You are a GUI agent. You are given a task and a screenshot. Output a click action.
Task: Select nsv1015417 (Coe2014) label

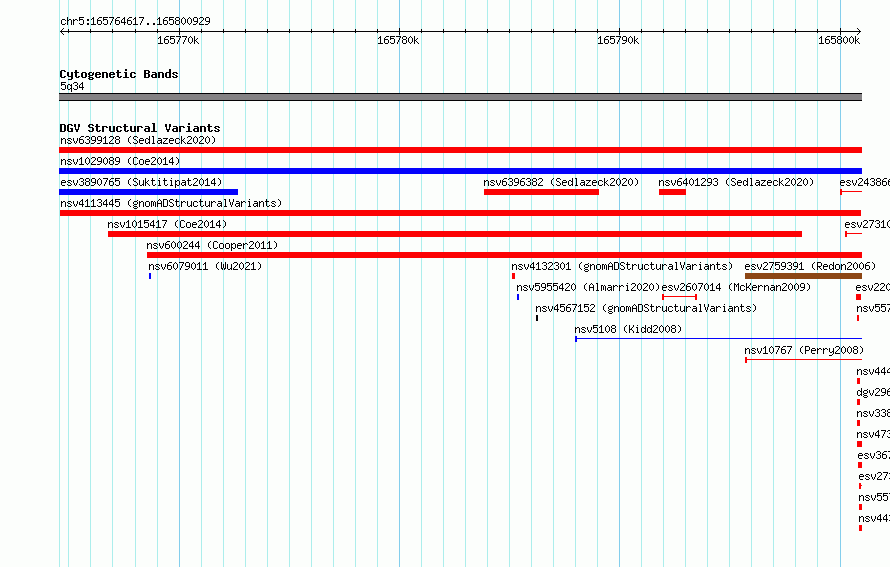pos(167,224)
